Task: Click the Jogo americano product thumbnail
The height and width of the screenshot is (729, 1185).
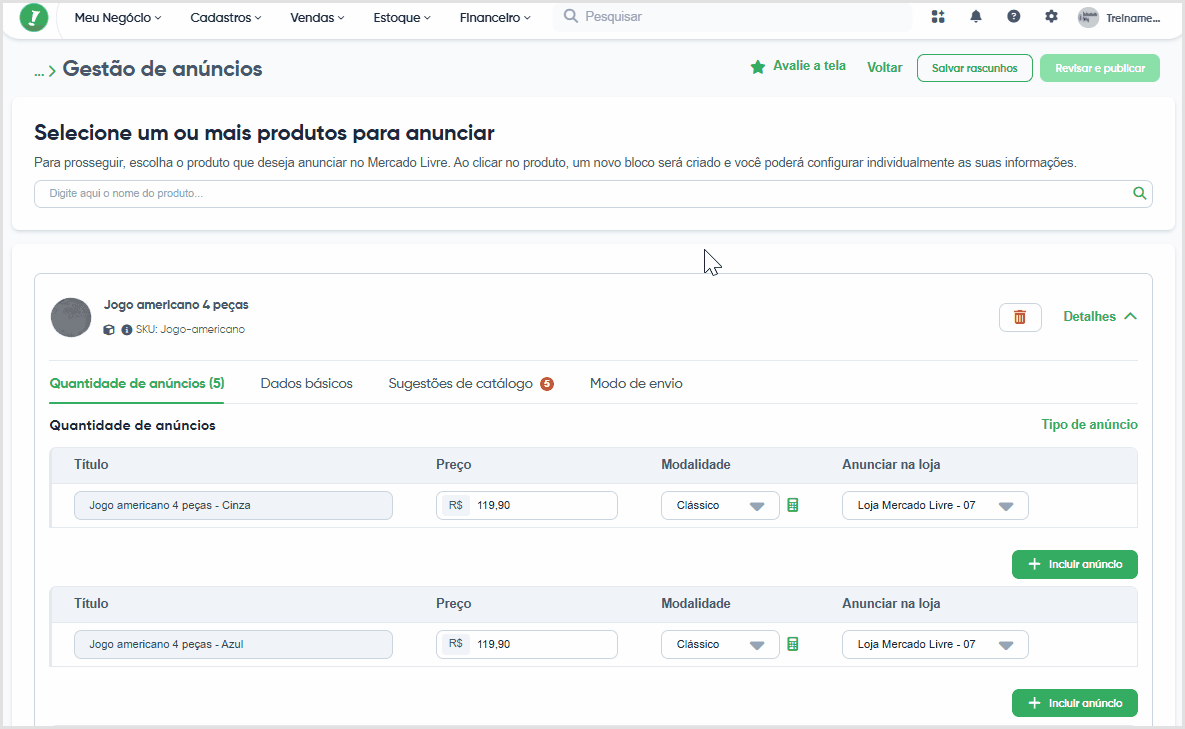Action: pos(71,317)
